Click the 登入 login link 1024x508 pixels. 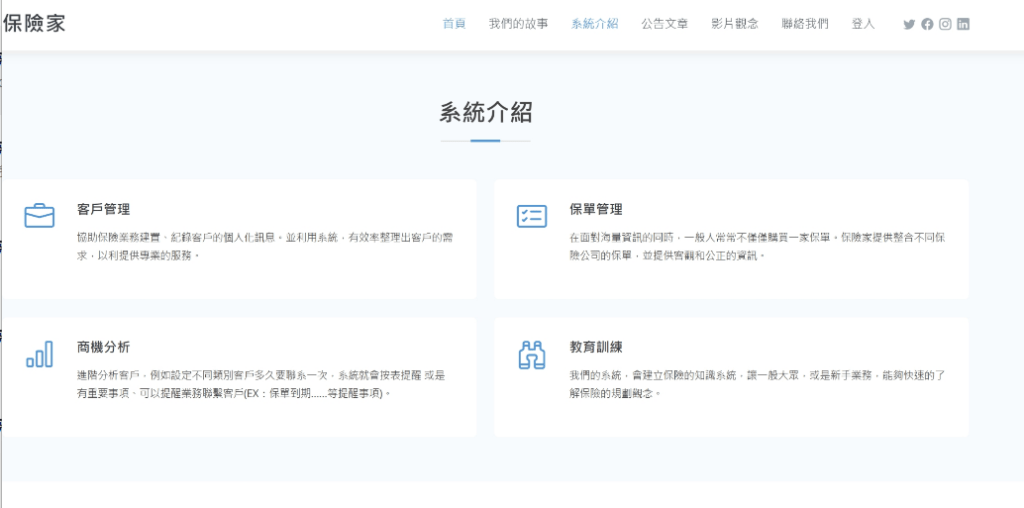click(x=863, y=24)
